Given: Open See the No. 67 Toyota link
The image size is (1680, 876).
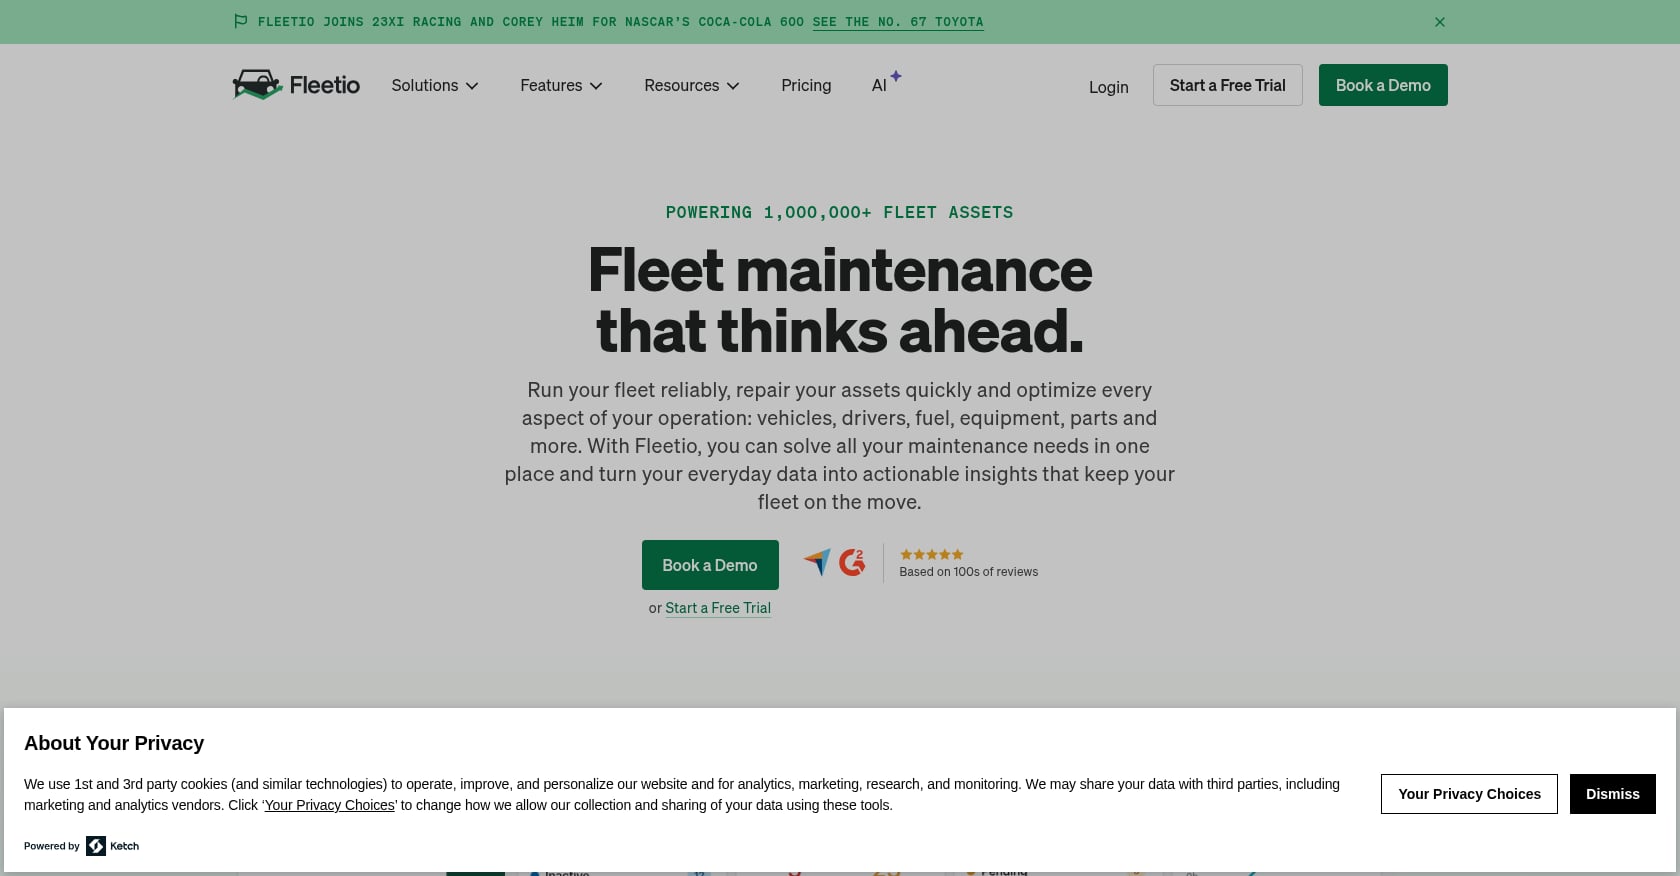Looking at the screenshot, I should click(x=898, y=22).
